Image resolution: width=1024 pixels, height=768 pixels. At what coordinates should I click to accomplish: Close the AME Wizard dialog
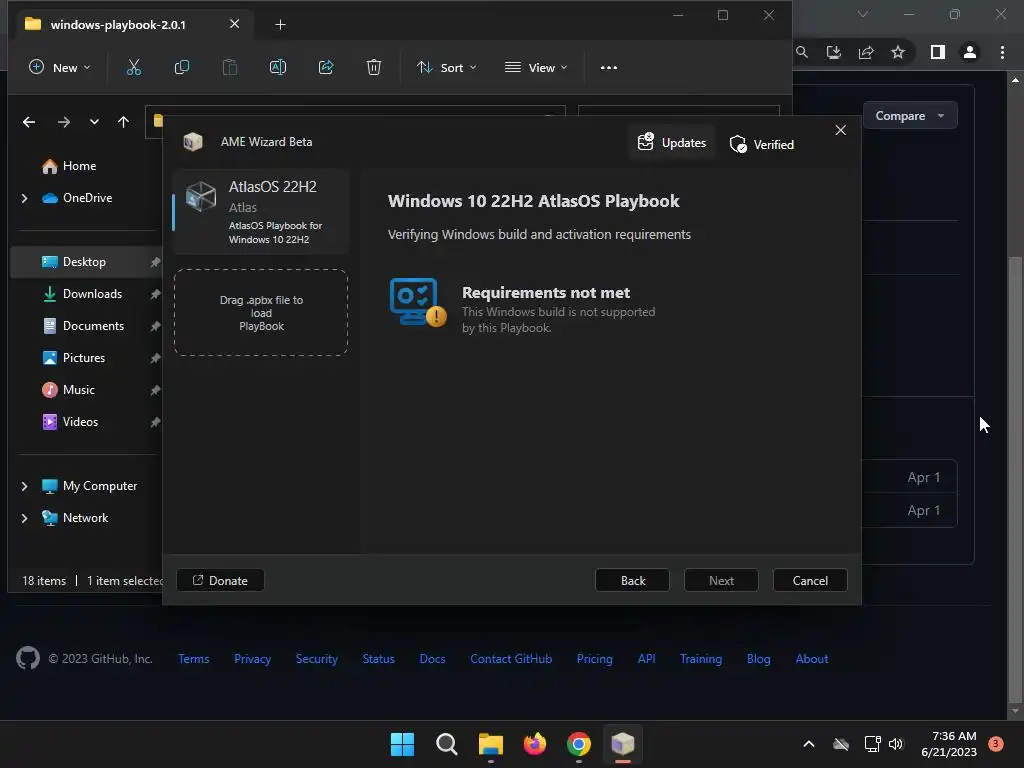pos(840,130)
